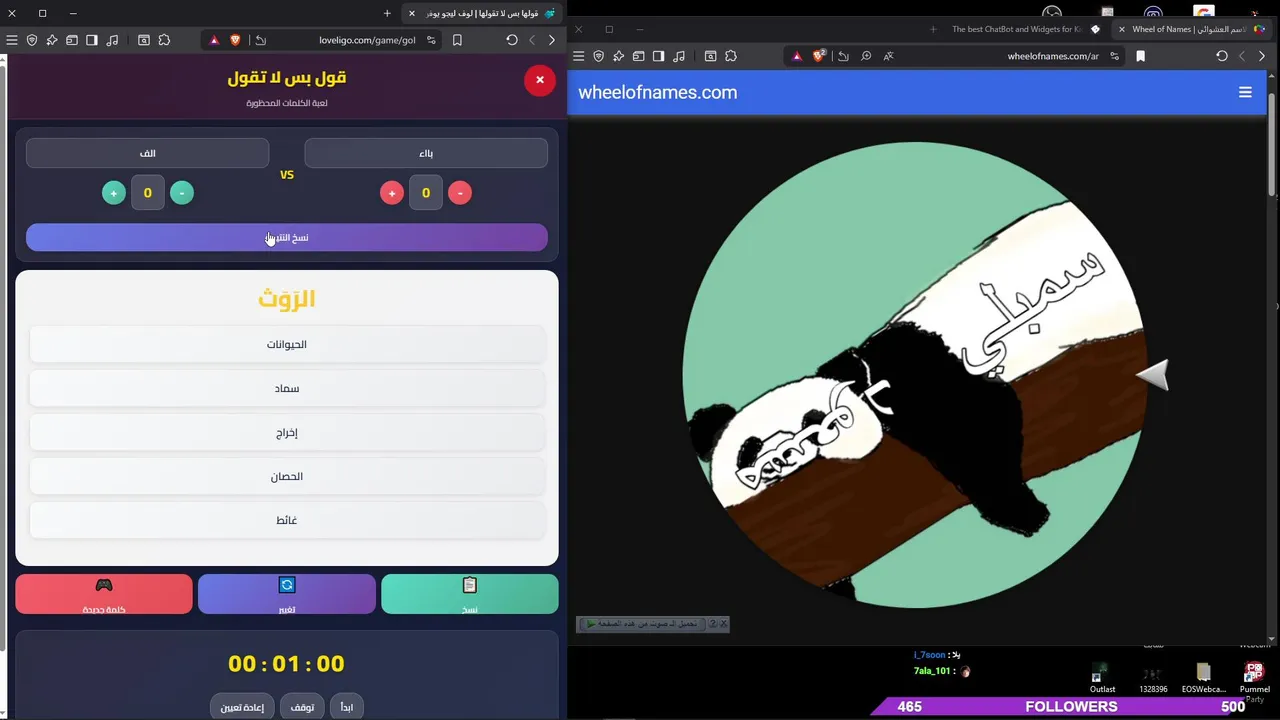Click the timer display 00:01:00
The width and height of the screenshot is (1280, 720).
coord(286,664)
